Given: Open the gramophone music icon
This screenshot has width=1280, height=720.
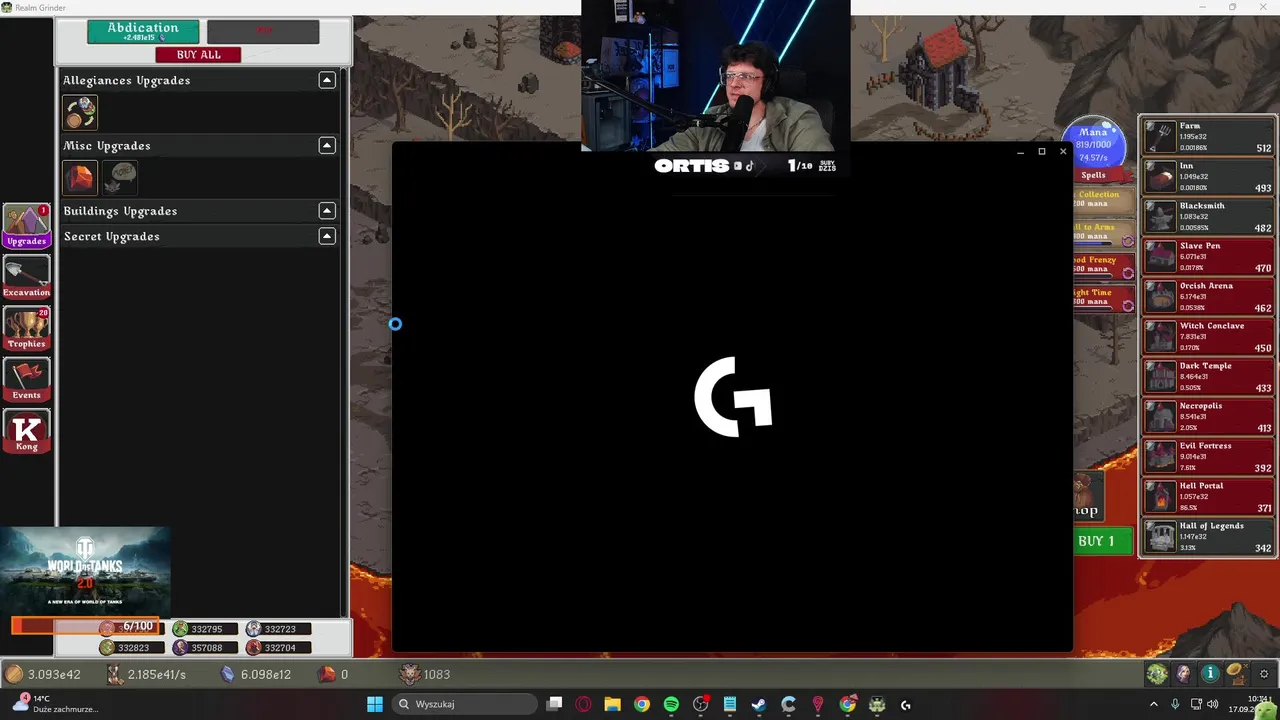Looking at the screenshot, I should point(1236,674).
